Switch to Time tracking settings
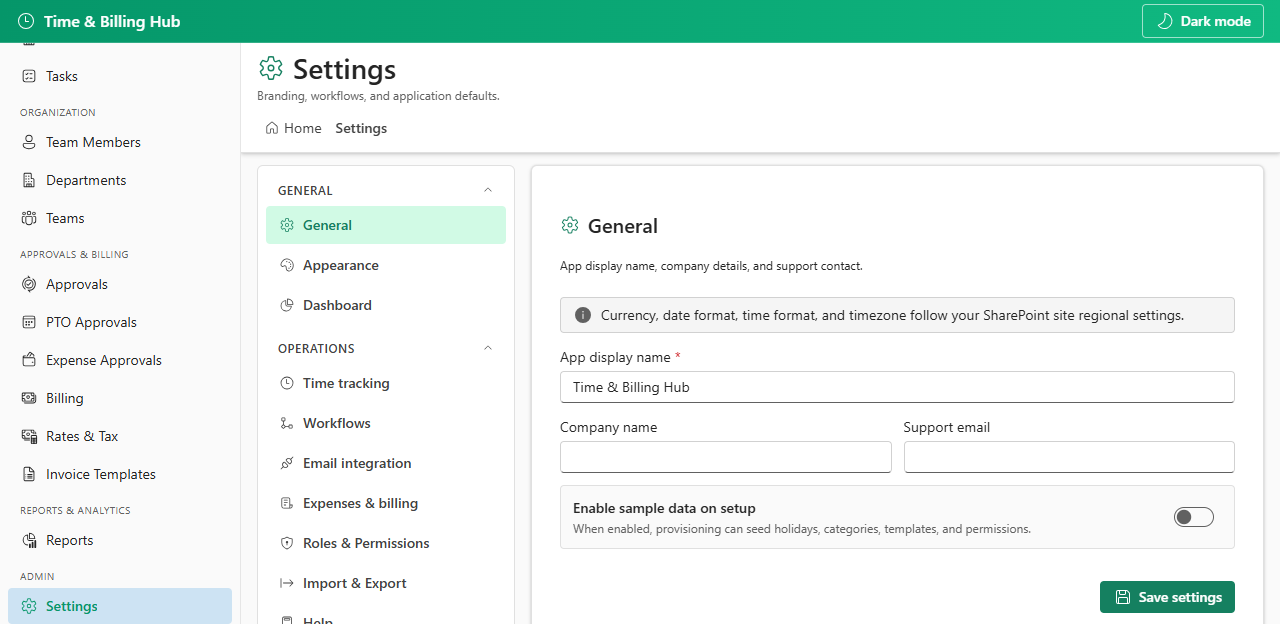 point(386,383)
